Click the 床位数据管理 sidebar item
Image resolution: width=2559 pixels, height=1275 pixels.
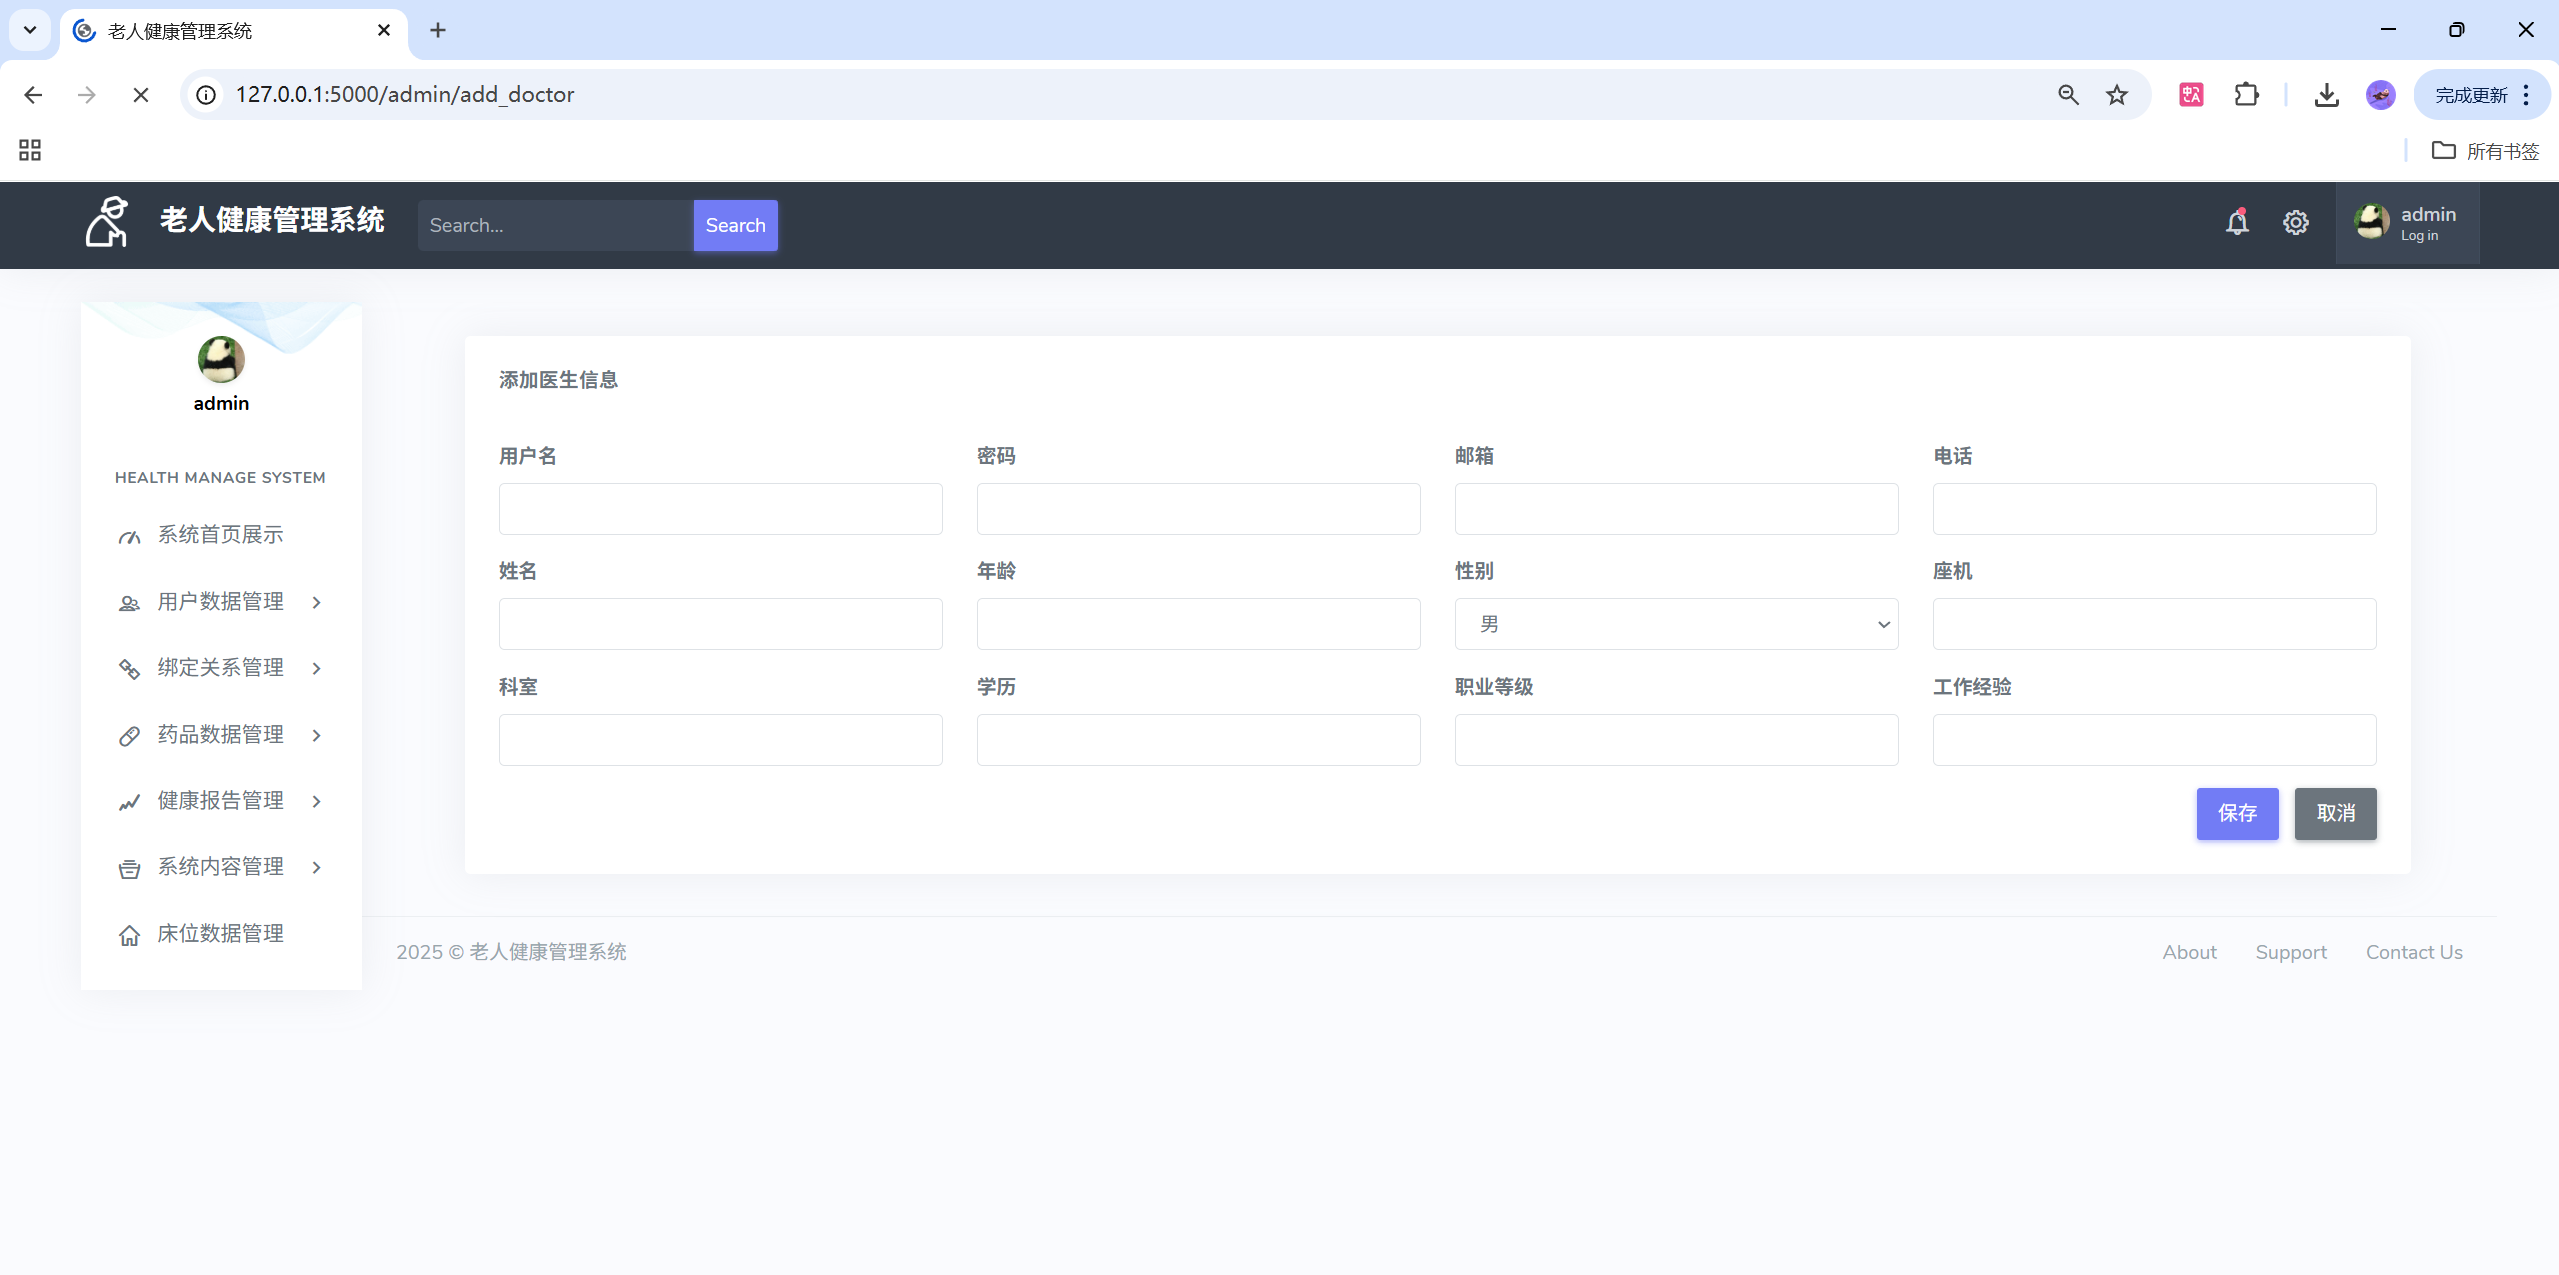(220, 934)
